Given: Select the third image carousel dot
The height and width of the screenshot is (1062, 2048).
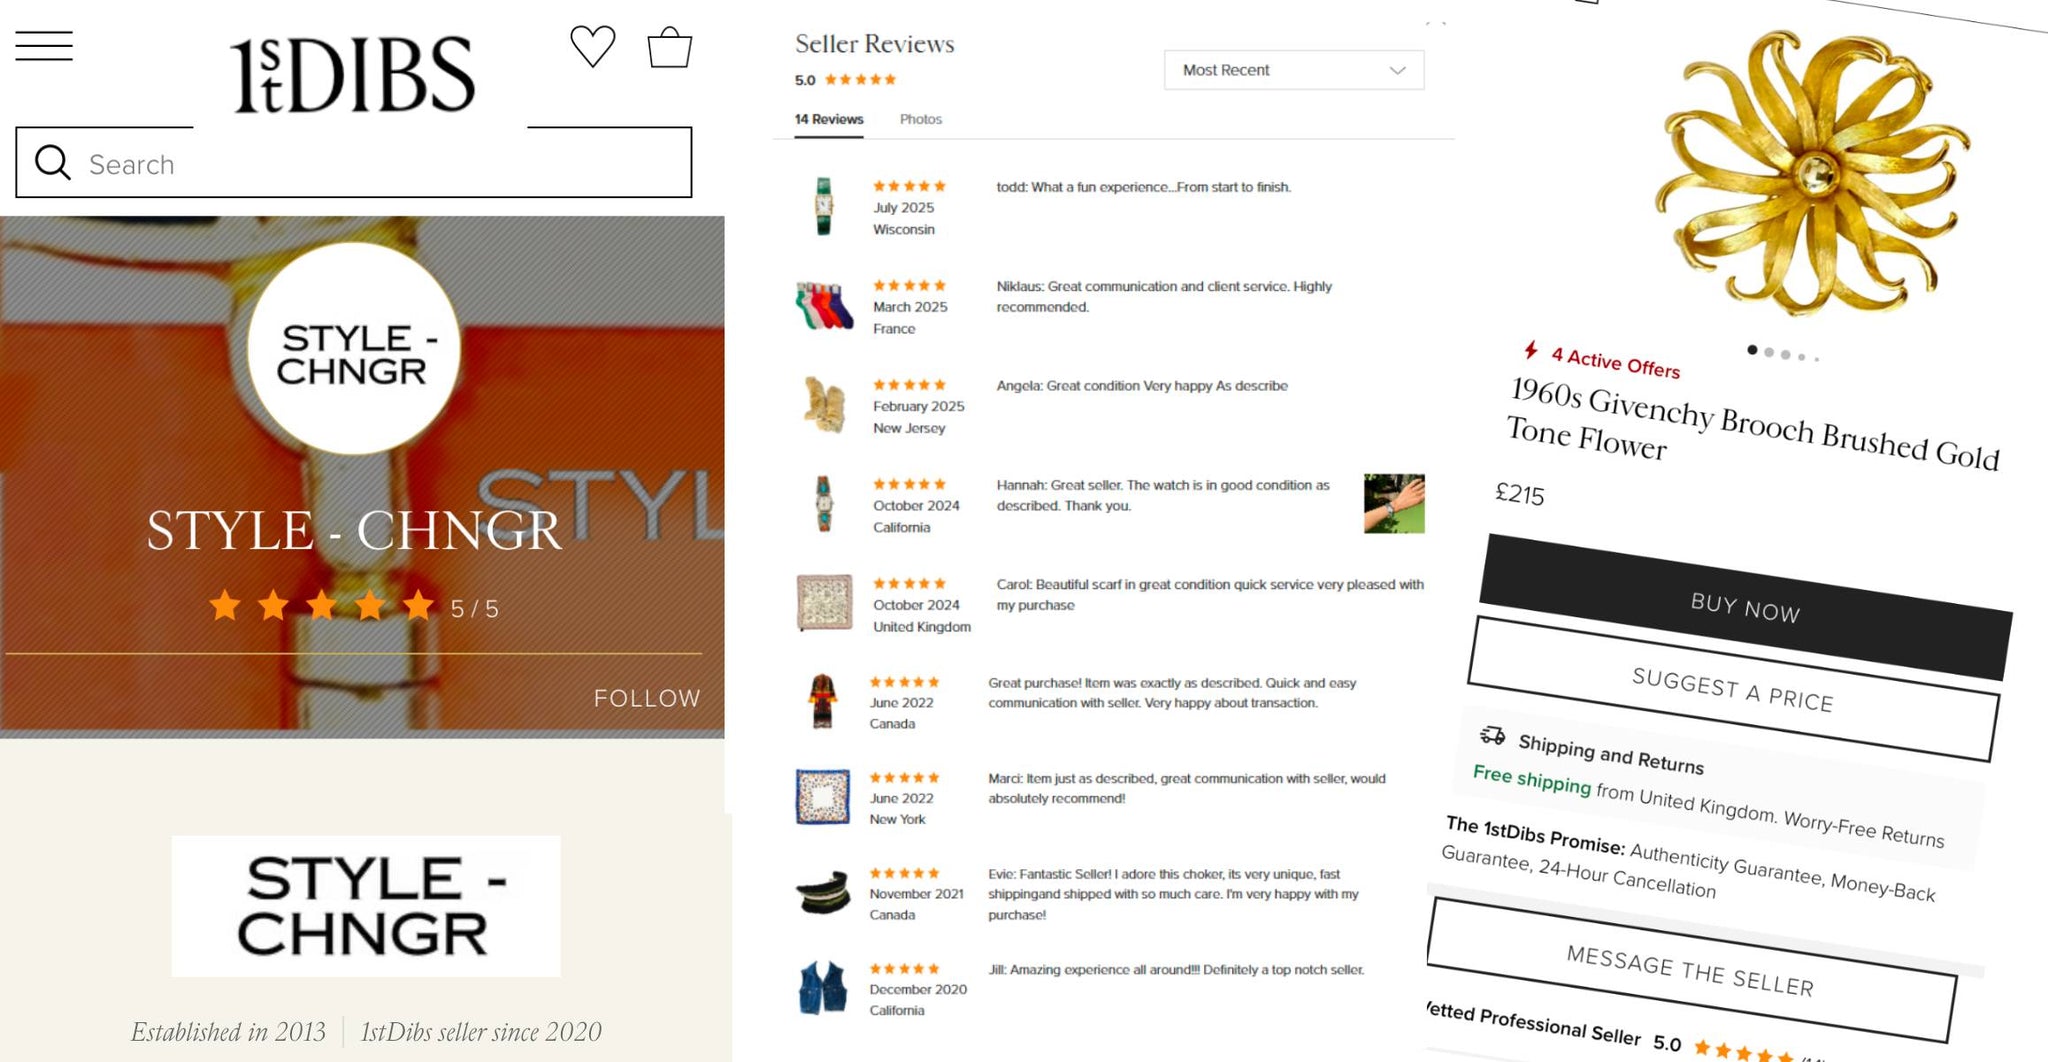Looking at the screenshot, I should (1785, 355).
